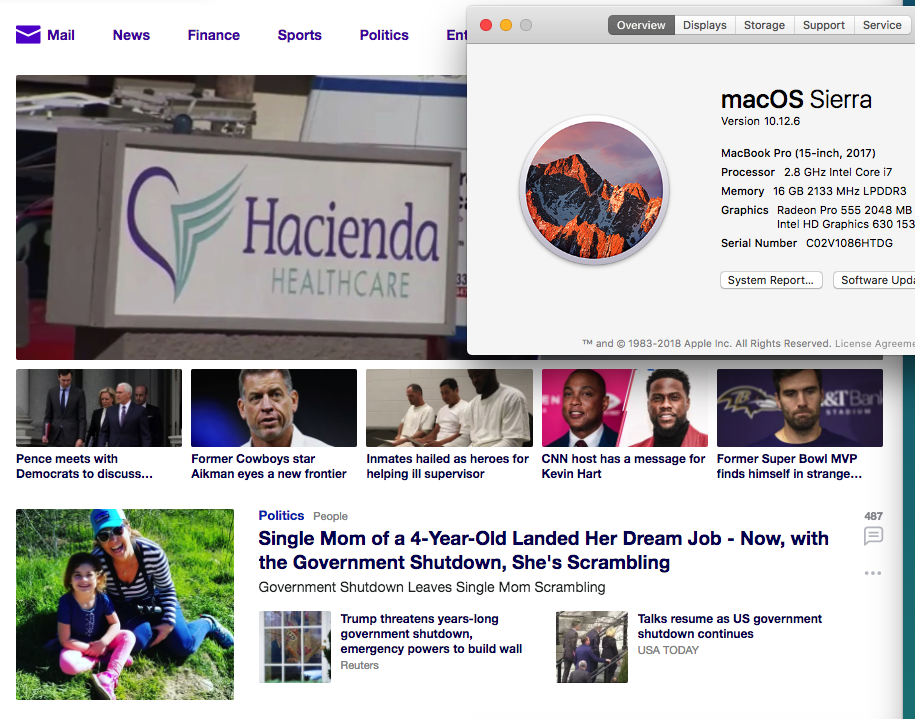This screenshot has width=915, height=719.
Task: Open the single mom and daughter photo
Action: (x=125, y=604)
